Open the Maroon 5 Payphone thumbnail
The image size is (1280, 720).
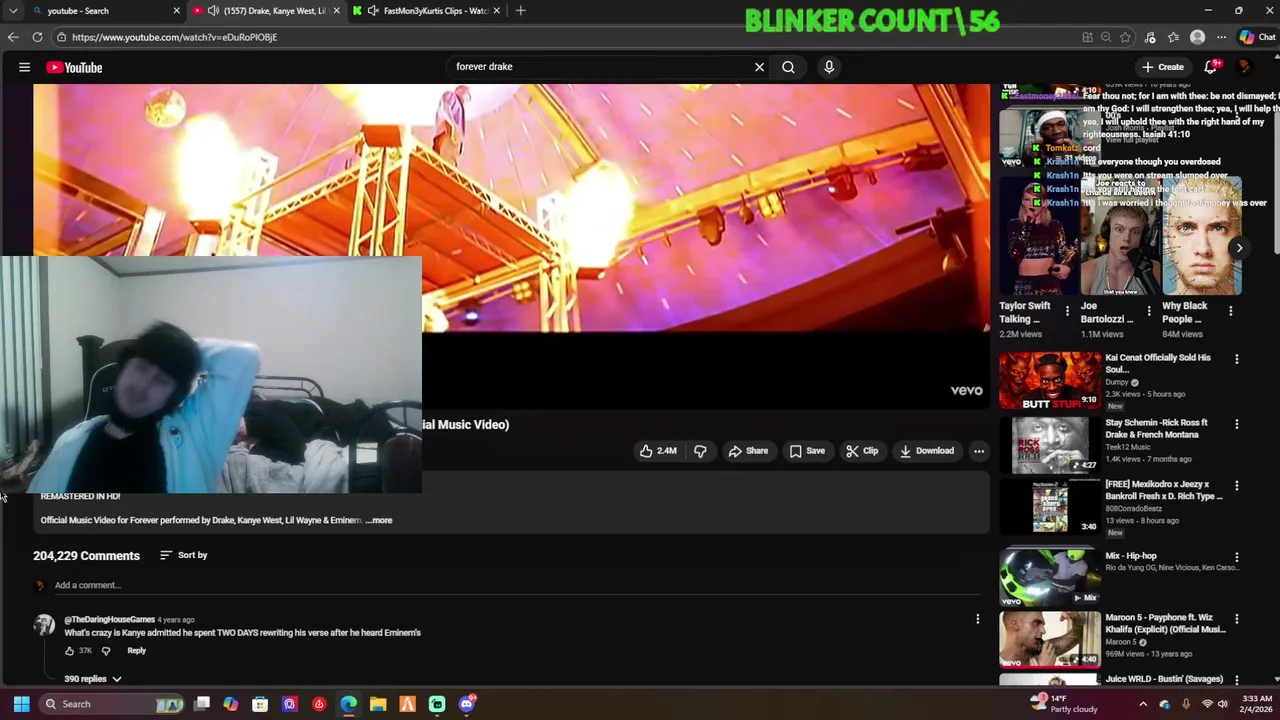(x=1050, y=638)
